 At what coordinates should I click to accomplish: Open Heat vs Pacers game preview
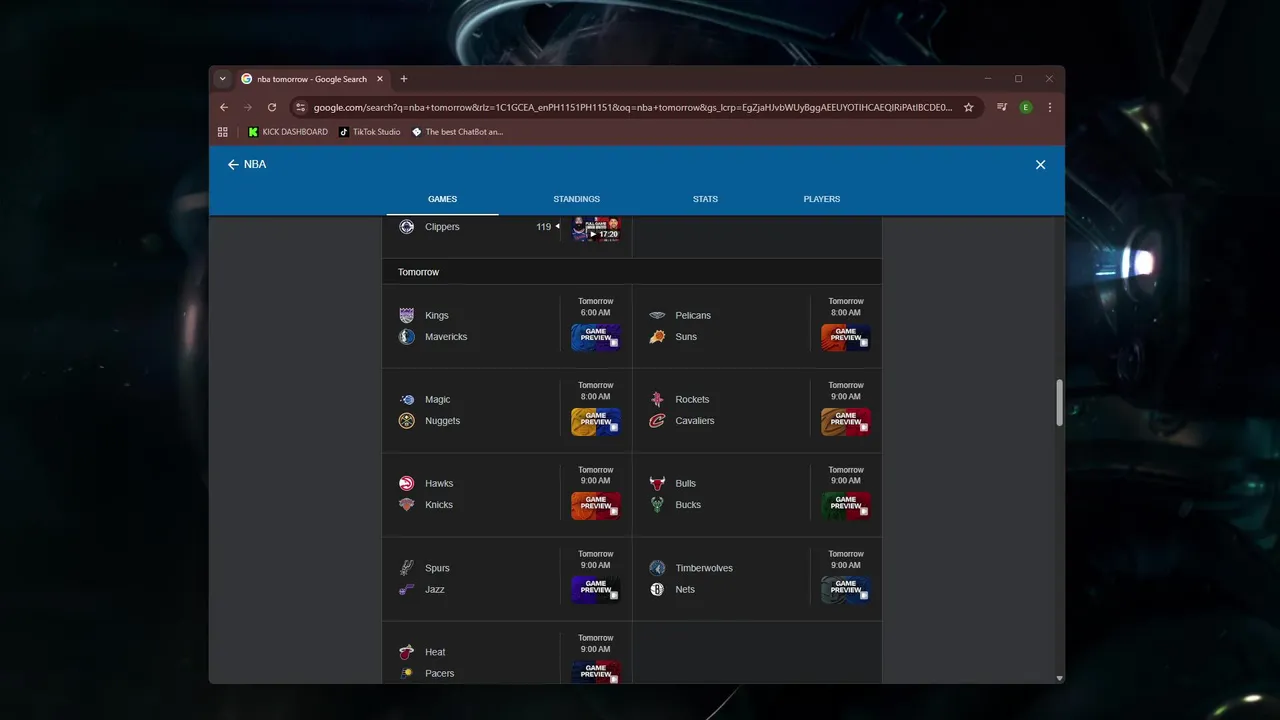[596, 672]
